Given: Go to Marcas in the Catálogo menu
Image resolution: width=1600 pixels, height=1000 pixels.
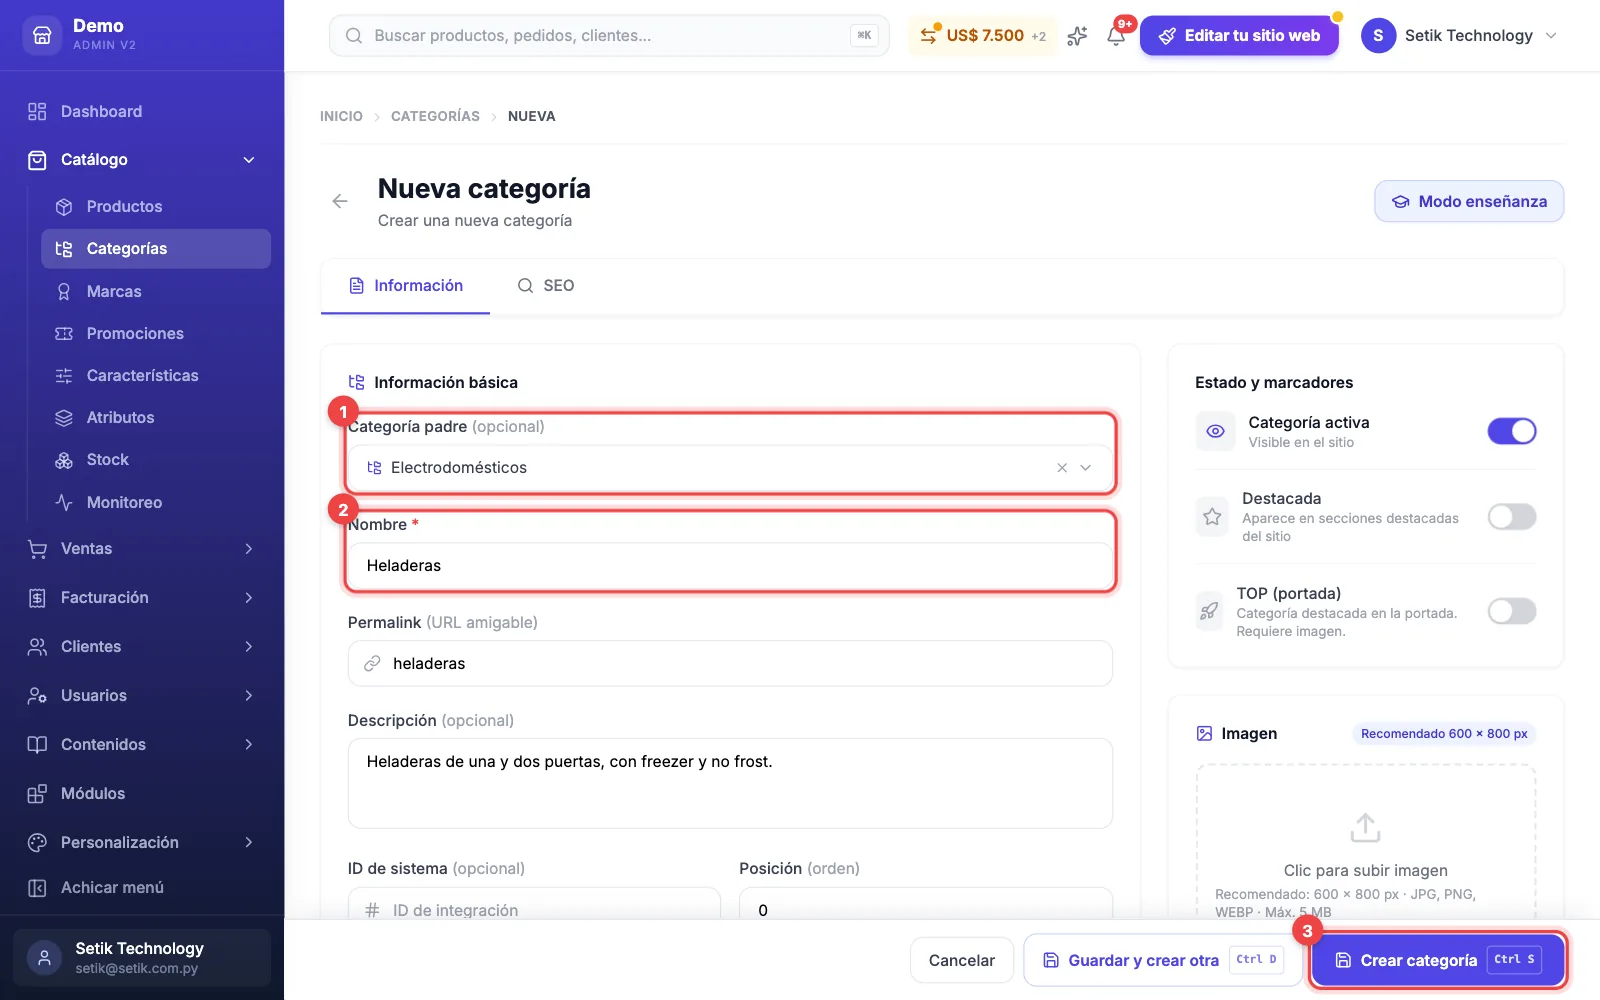Looking at the screenshot, I should coord(156,291).
